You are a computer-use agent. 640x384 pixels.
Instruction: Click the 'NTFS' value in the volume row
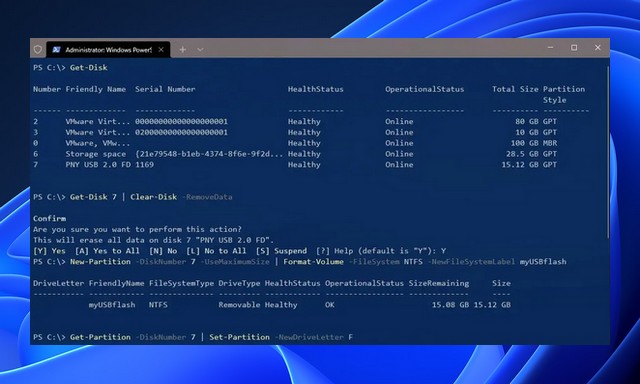pyautogui.click(x=158, y=304)
